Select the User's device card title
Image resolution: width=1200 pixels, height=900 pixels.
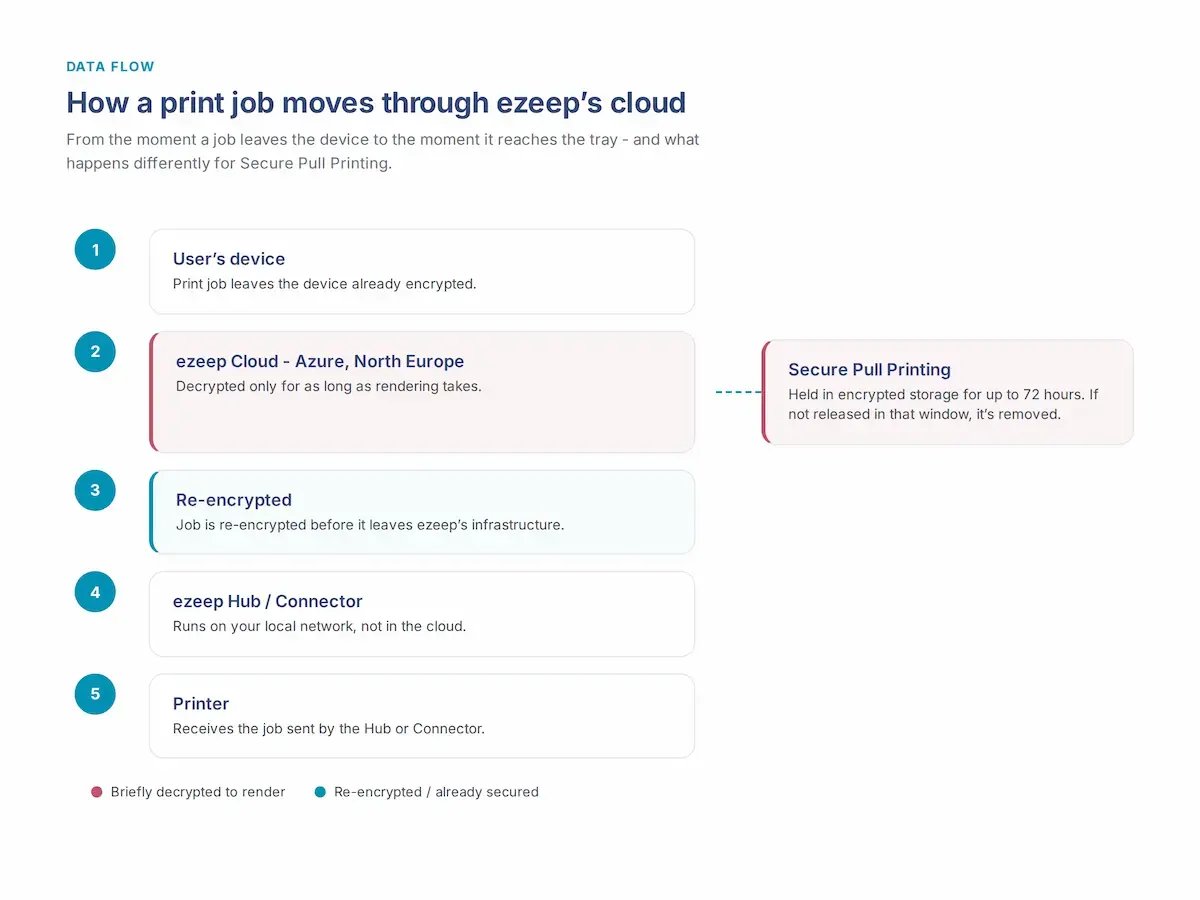(x=229, y=259)
